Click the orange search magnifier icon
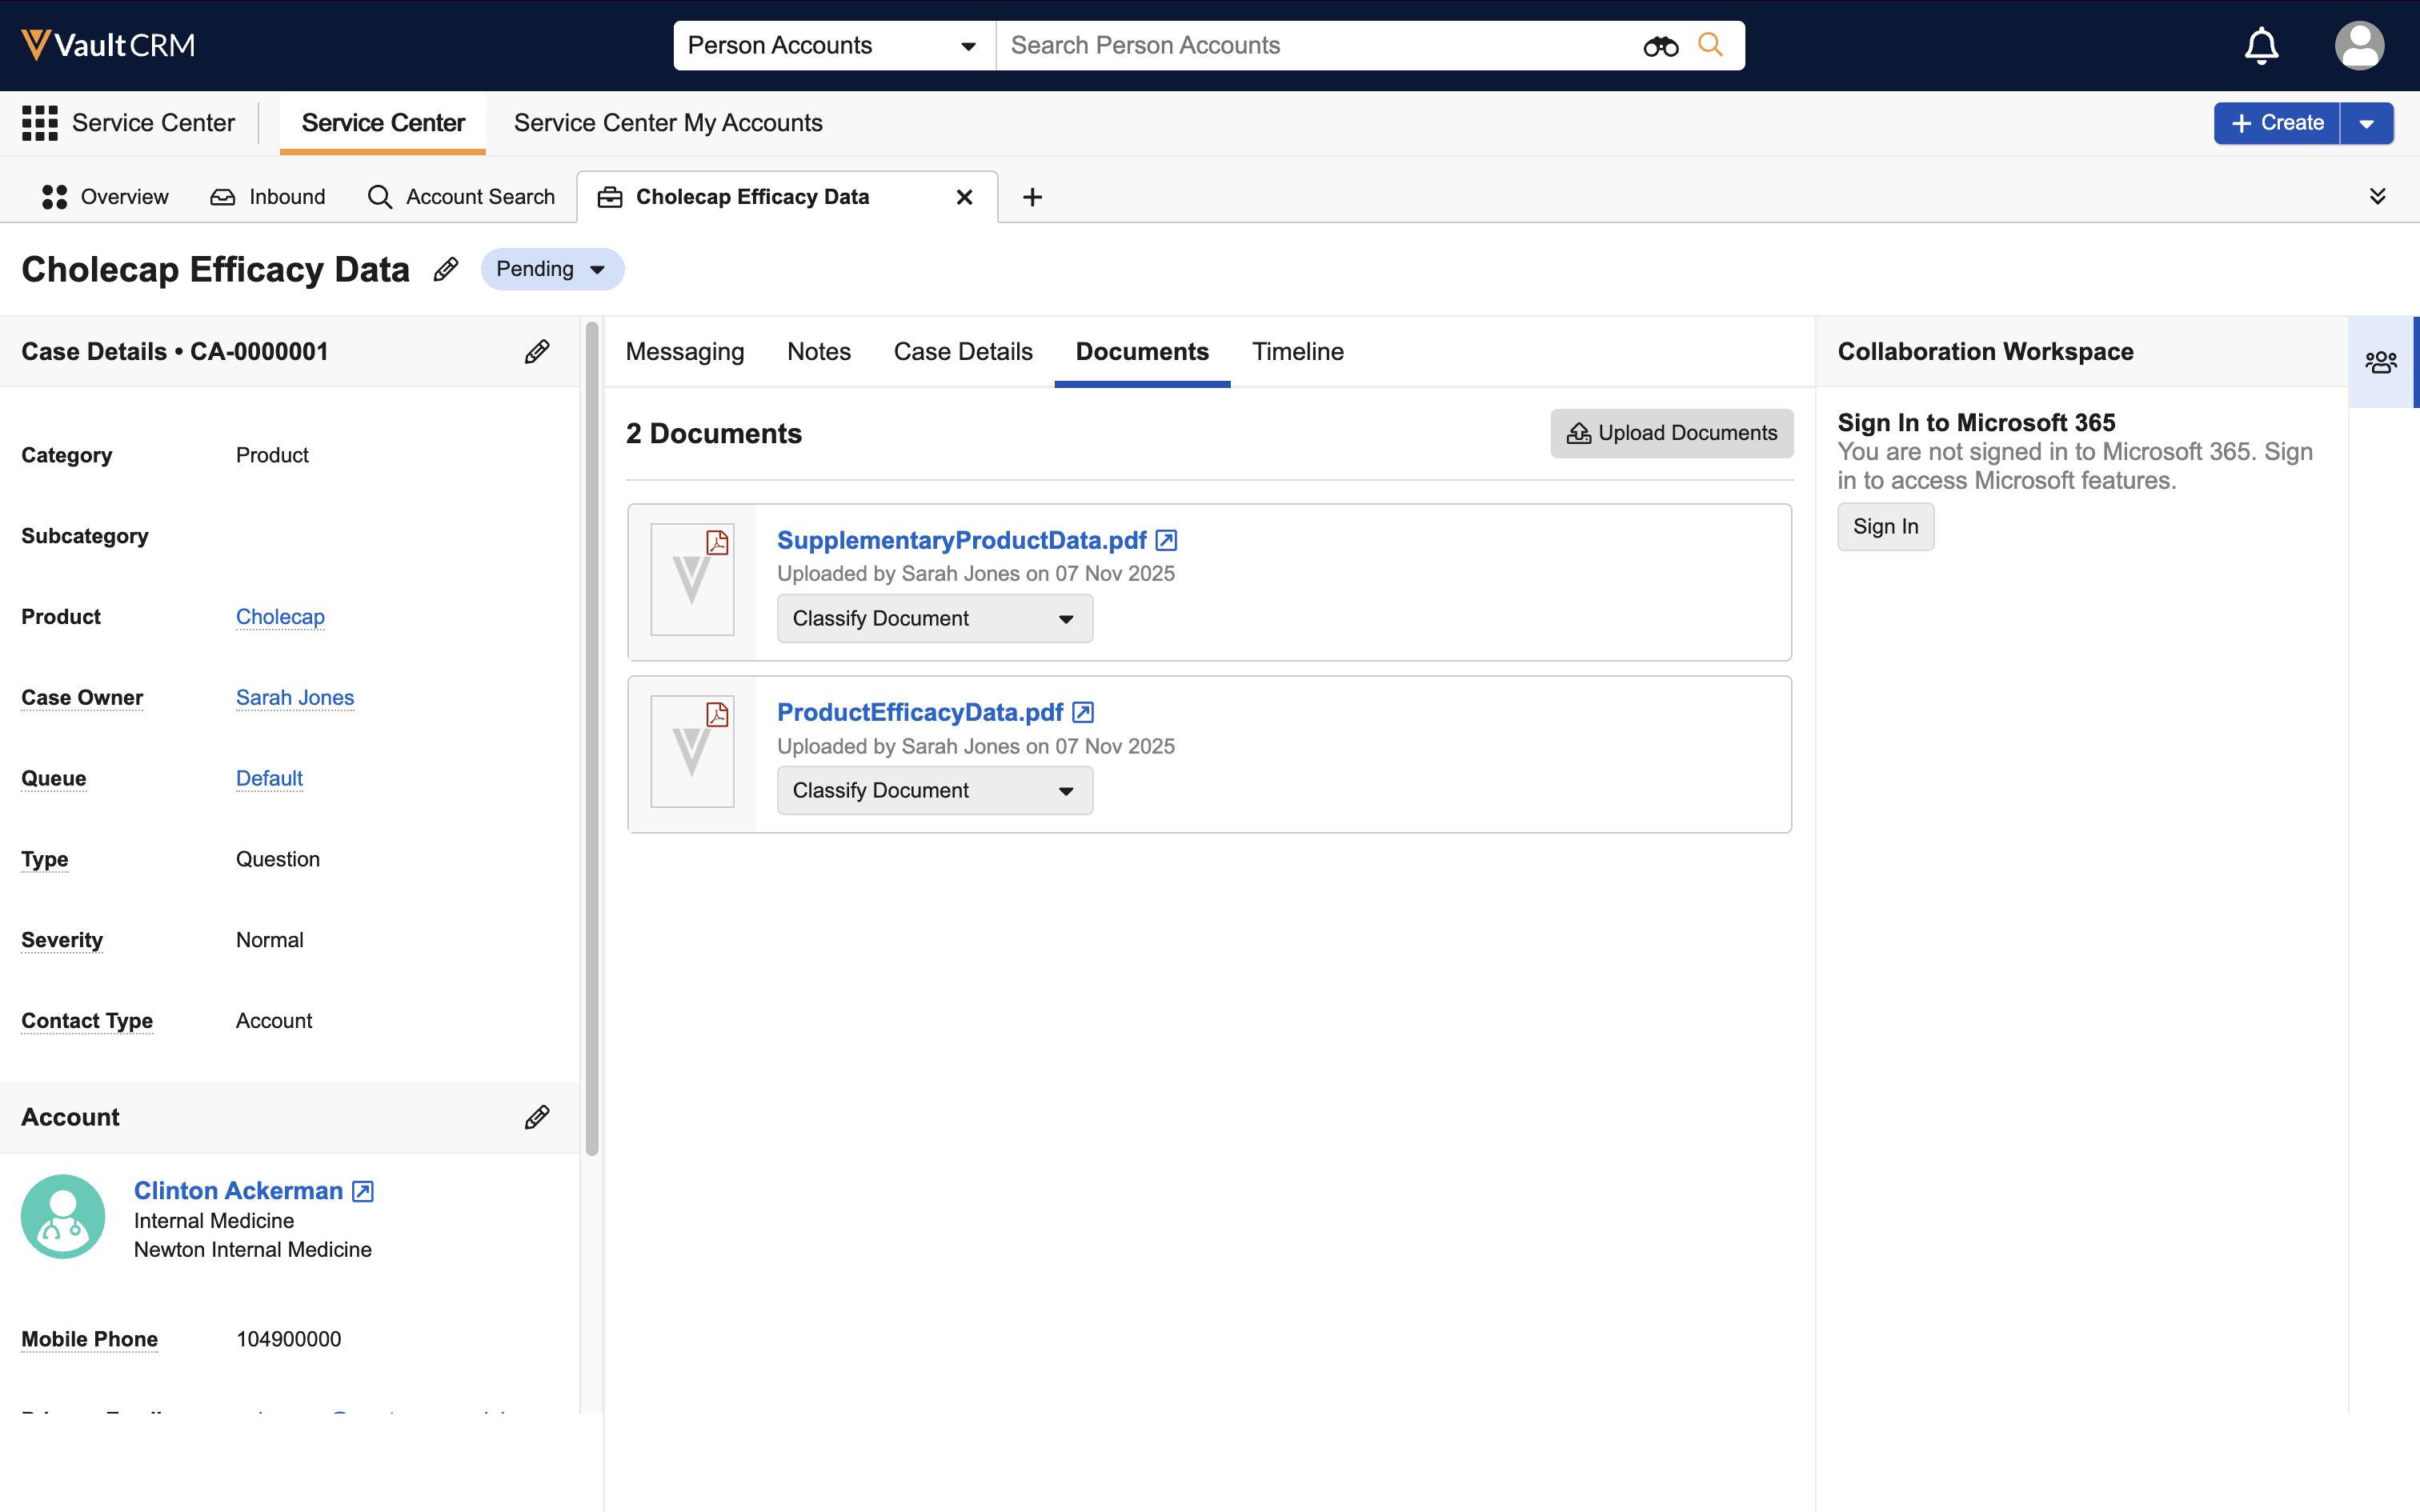Viewport: 2420px width, 1512px height. click(x=1711, y=45)
